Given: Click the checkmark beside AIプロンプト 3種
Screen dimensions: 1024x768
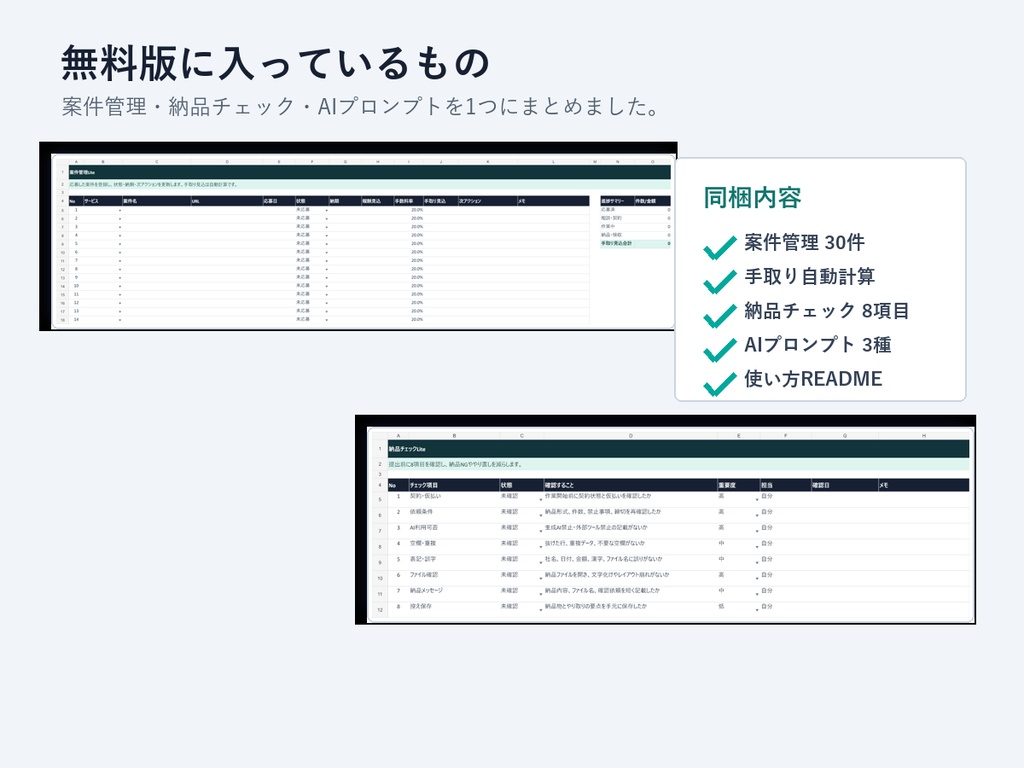Looking at the screenshot, I should (720, 349).
